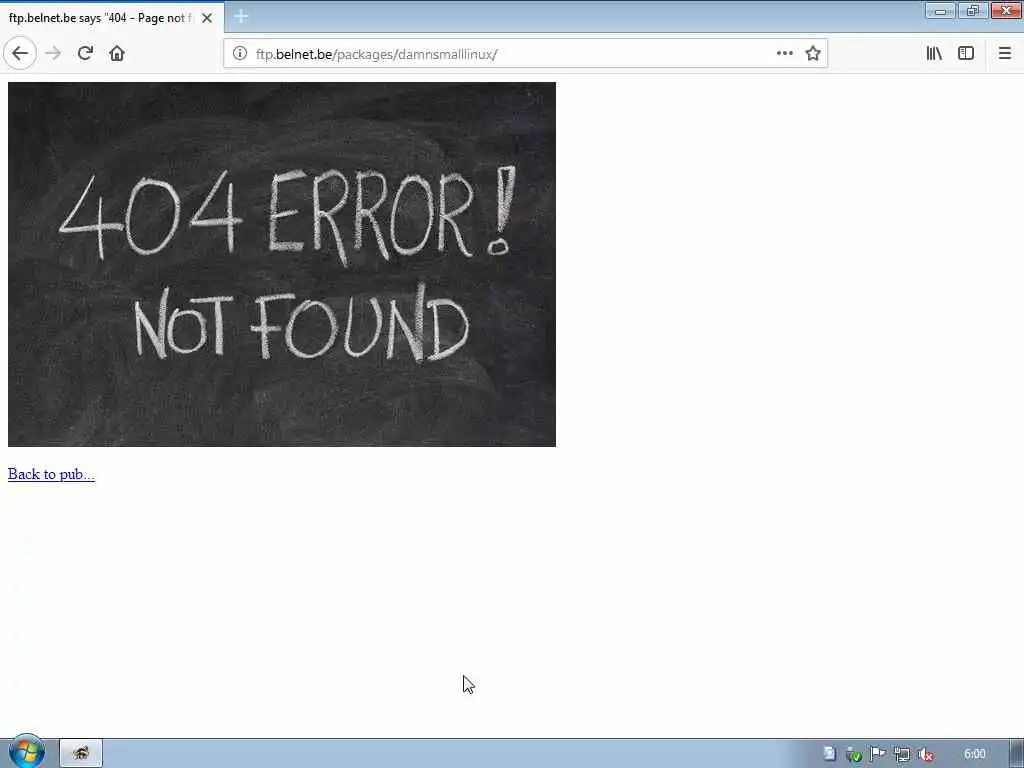Show site information for ftp.belnet.be
Screen dimensions: 1024x768
240,54
